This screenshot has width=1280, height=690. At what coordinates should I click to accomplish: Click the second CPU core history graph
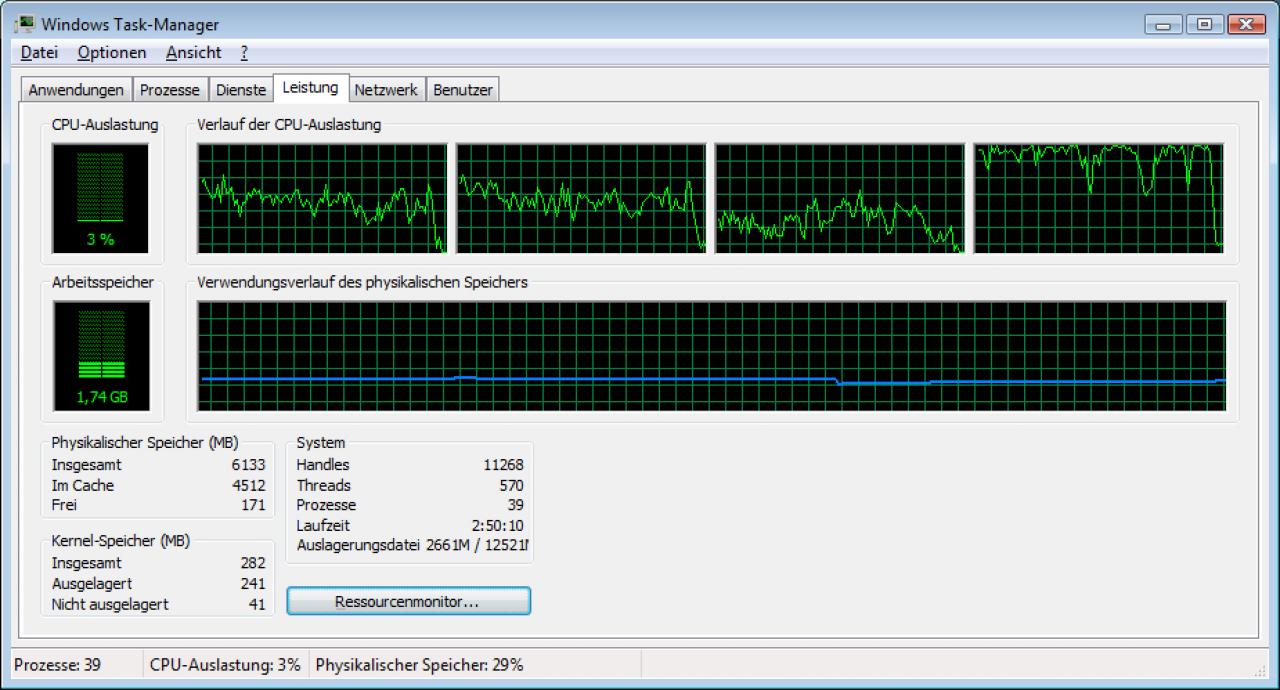(x=581, y=198)
